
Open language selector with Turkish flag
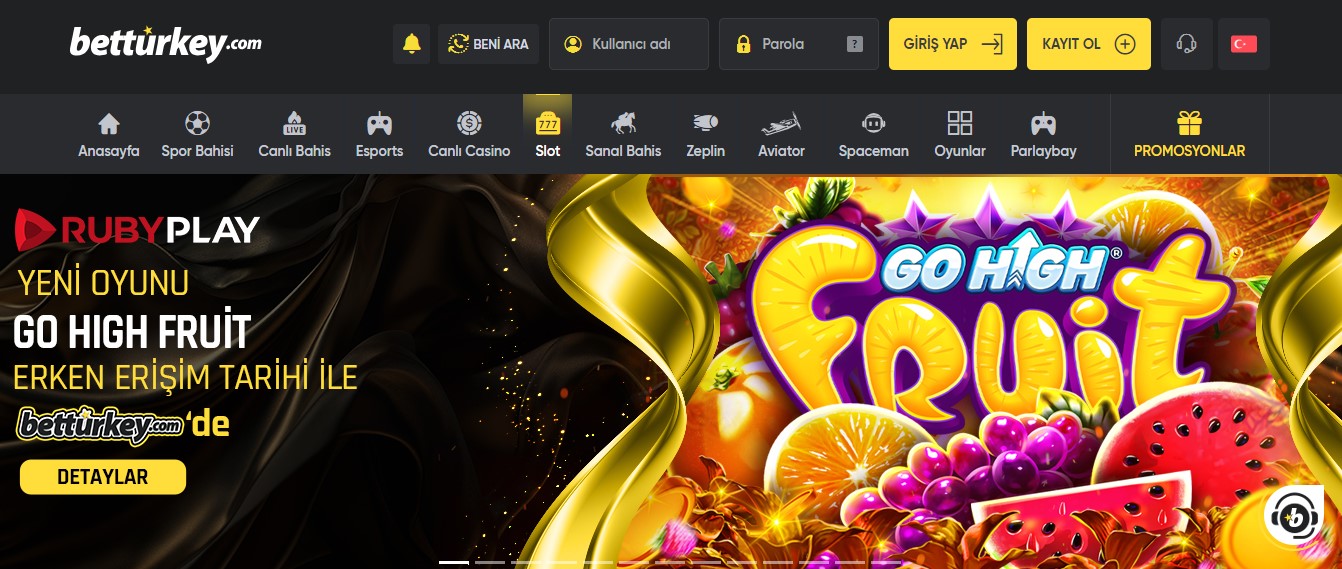pyautogui.click(x=1244, y=44)
